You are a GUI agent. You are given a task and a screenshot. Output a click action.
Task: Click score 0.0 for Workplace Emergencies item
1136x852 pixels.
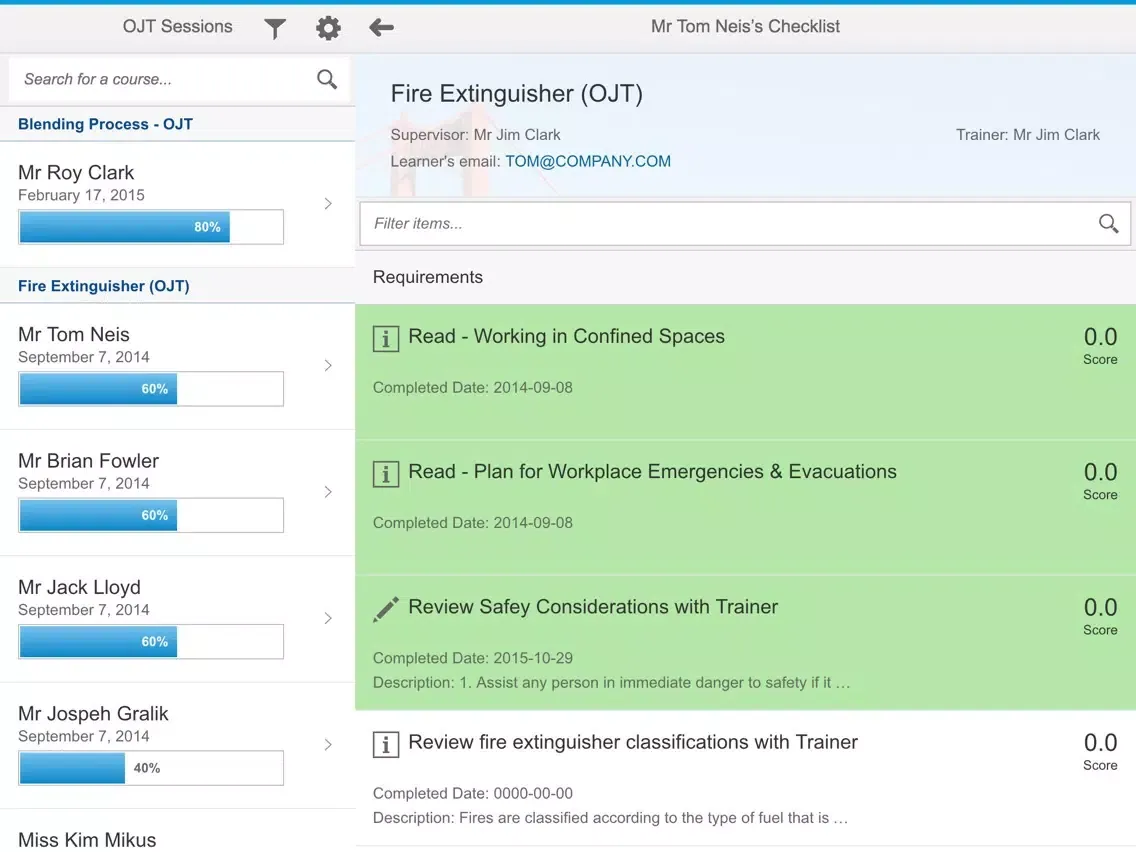1100,472
